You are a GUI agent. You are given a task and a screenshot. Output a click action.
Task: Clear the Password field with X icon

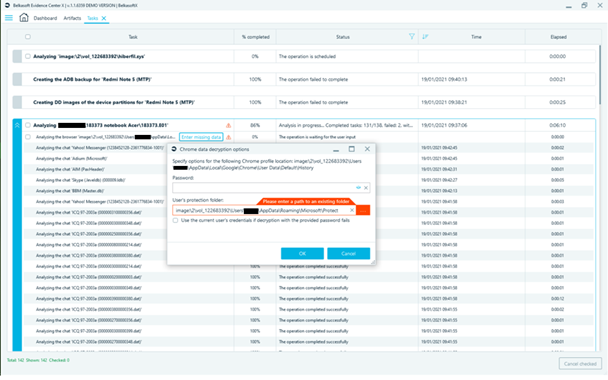[366, 188]
